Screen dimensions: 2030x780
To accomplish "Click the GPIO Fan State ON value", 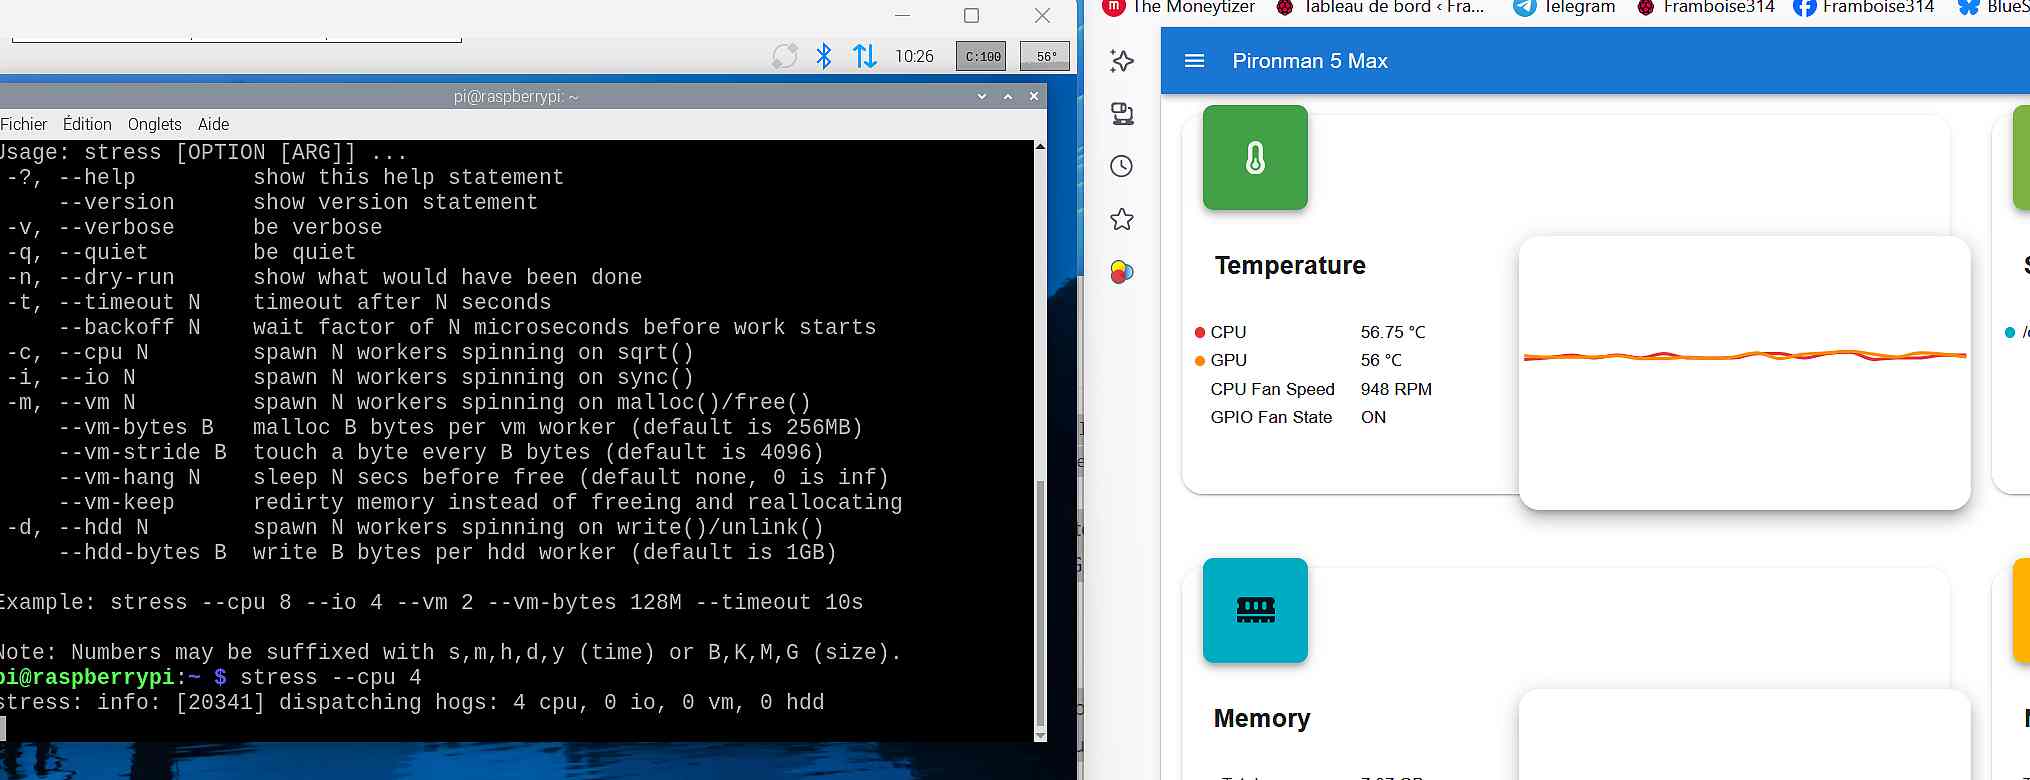I will [1373, 417].
